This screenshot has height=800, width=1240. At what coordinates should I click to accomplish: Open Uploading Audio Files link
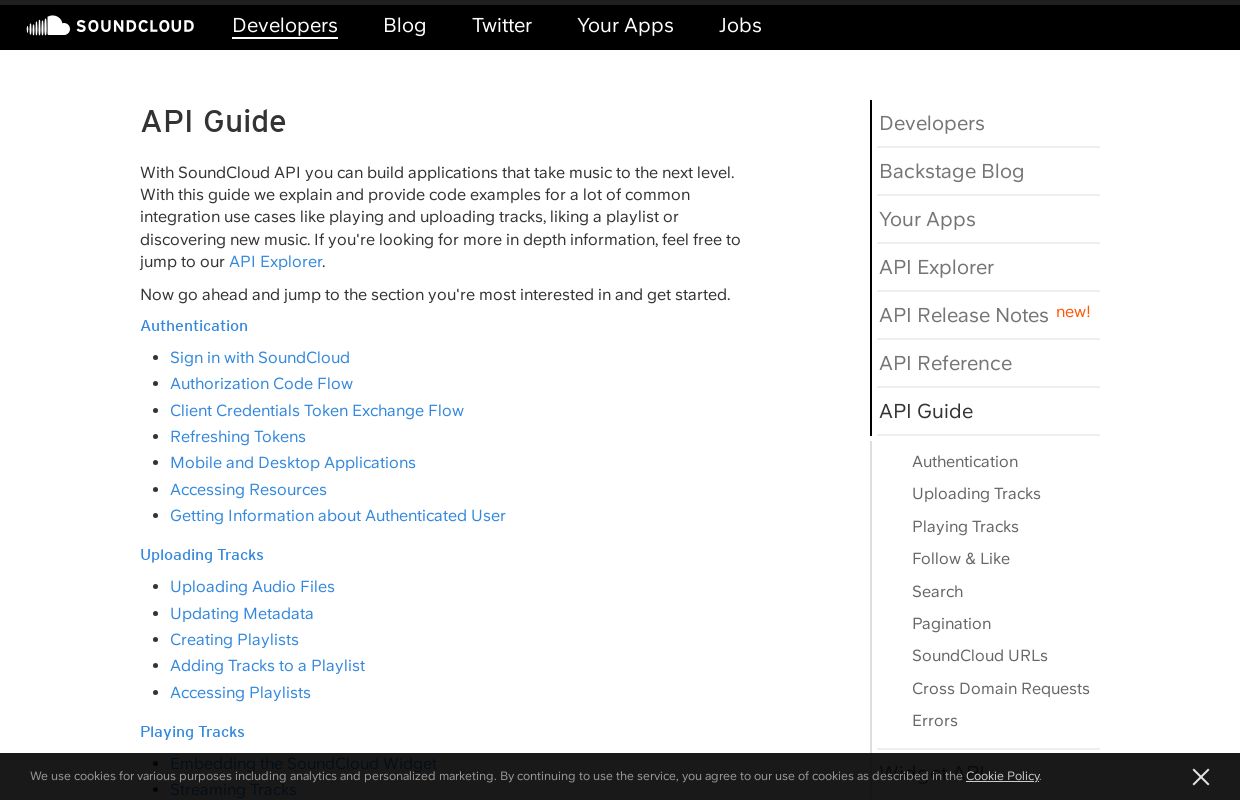[x=252, y=587]
